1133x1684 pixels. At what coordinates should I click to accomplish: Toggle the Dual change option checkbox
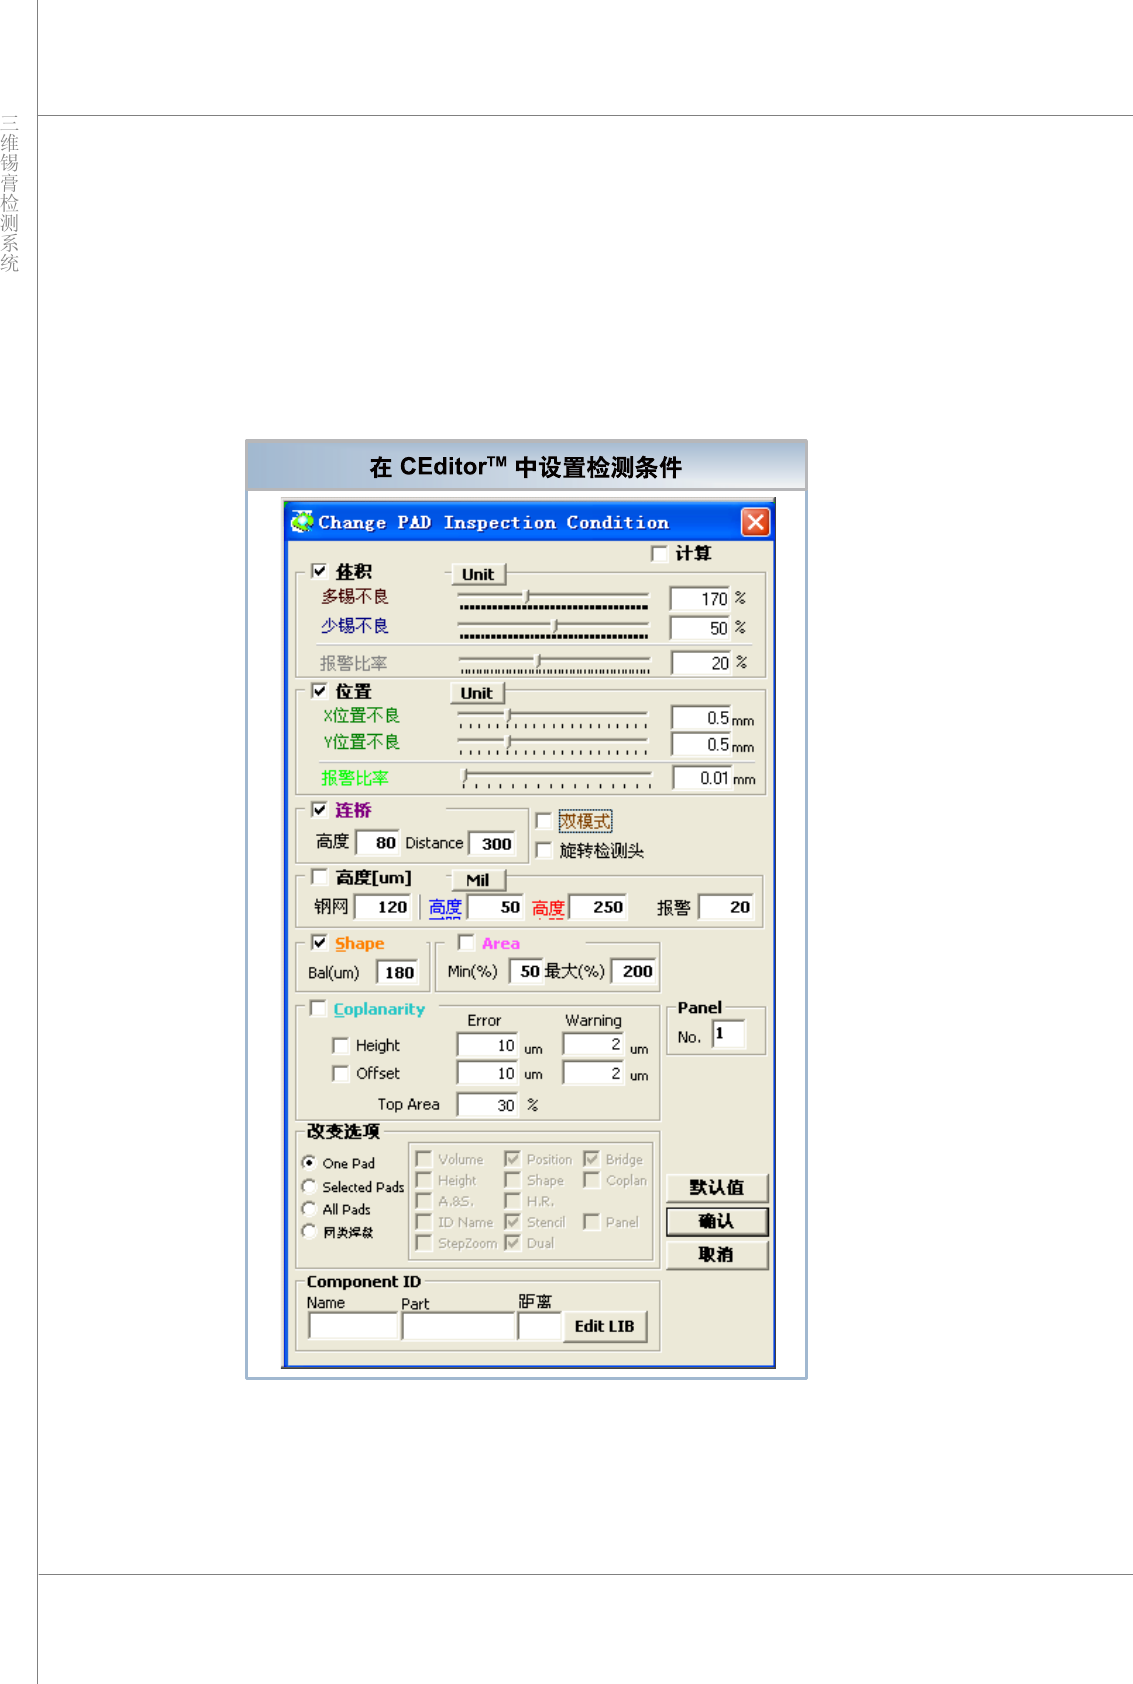pyautogui.click(x=512, y=1243)
